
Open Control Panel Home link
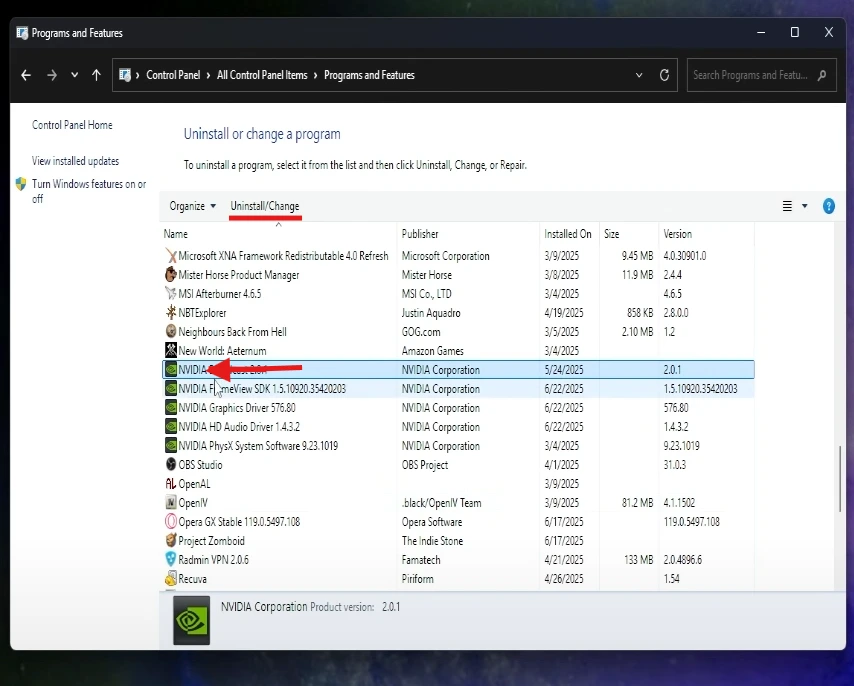72,125
